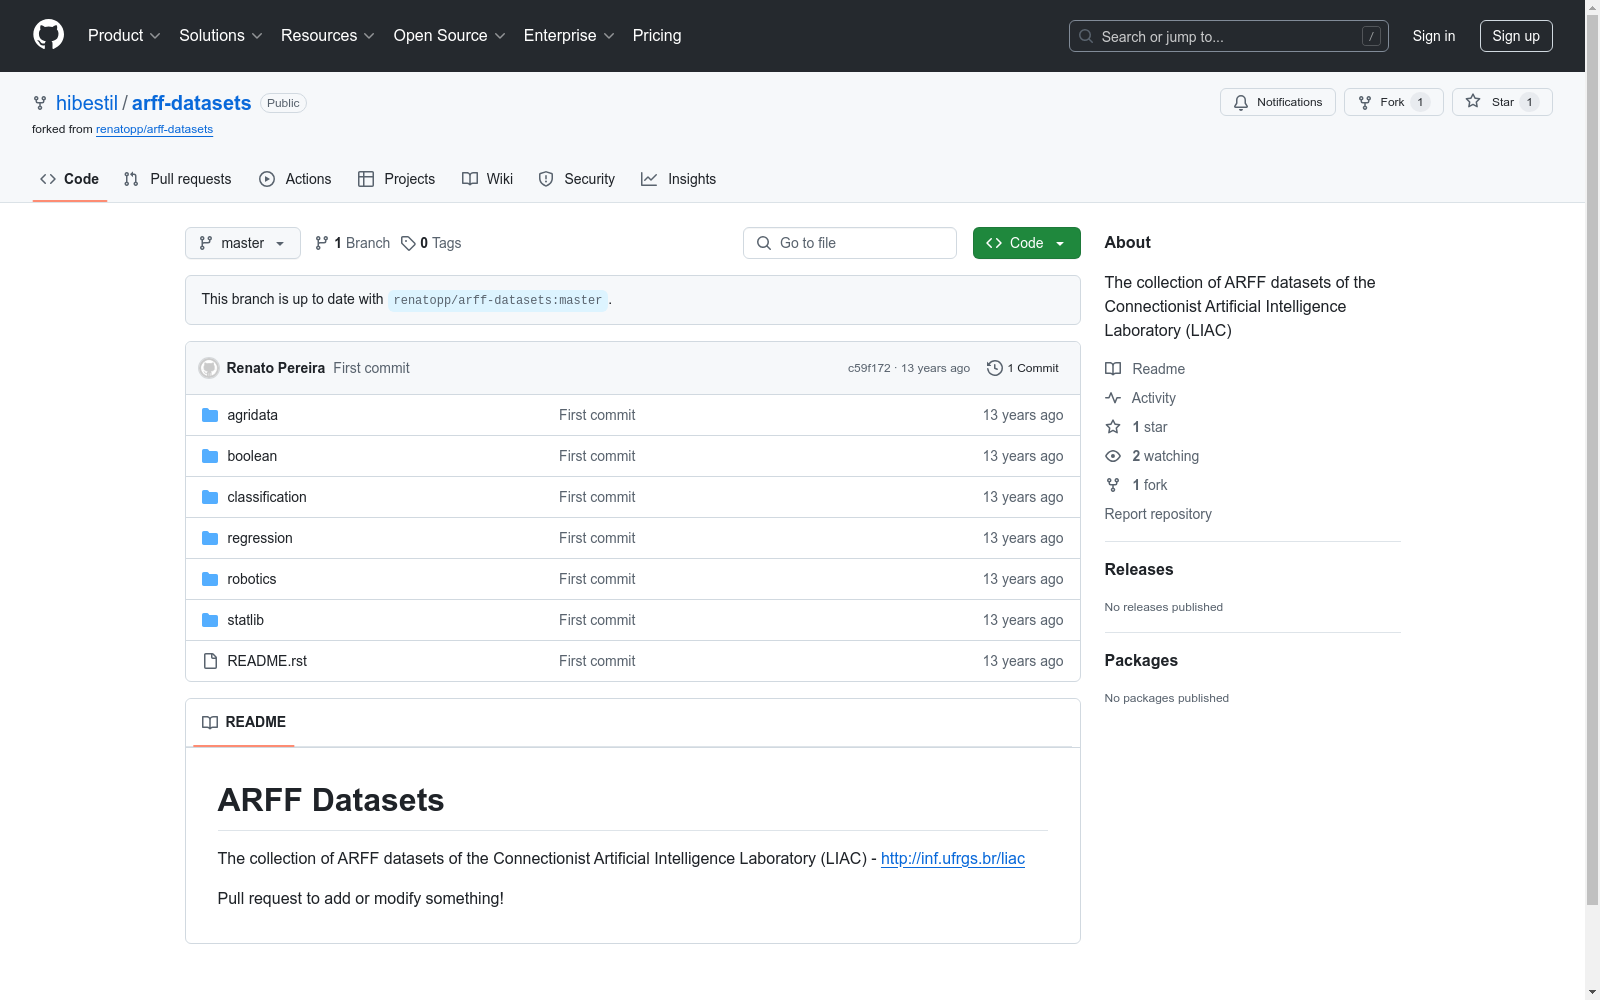Viewport: 1600px width, 1000px height.
Task: Click the page vertical scrollbar
Action: (1592, 500)
